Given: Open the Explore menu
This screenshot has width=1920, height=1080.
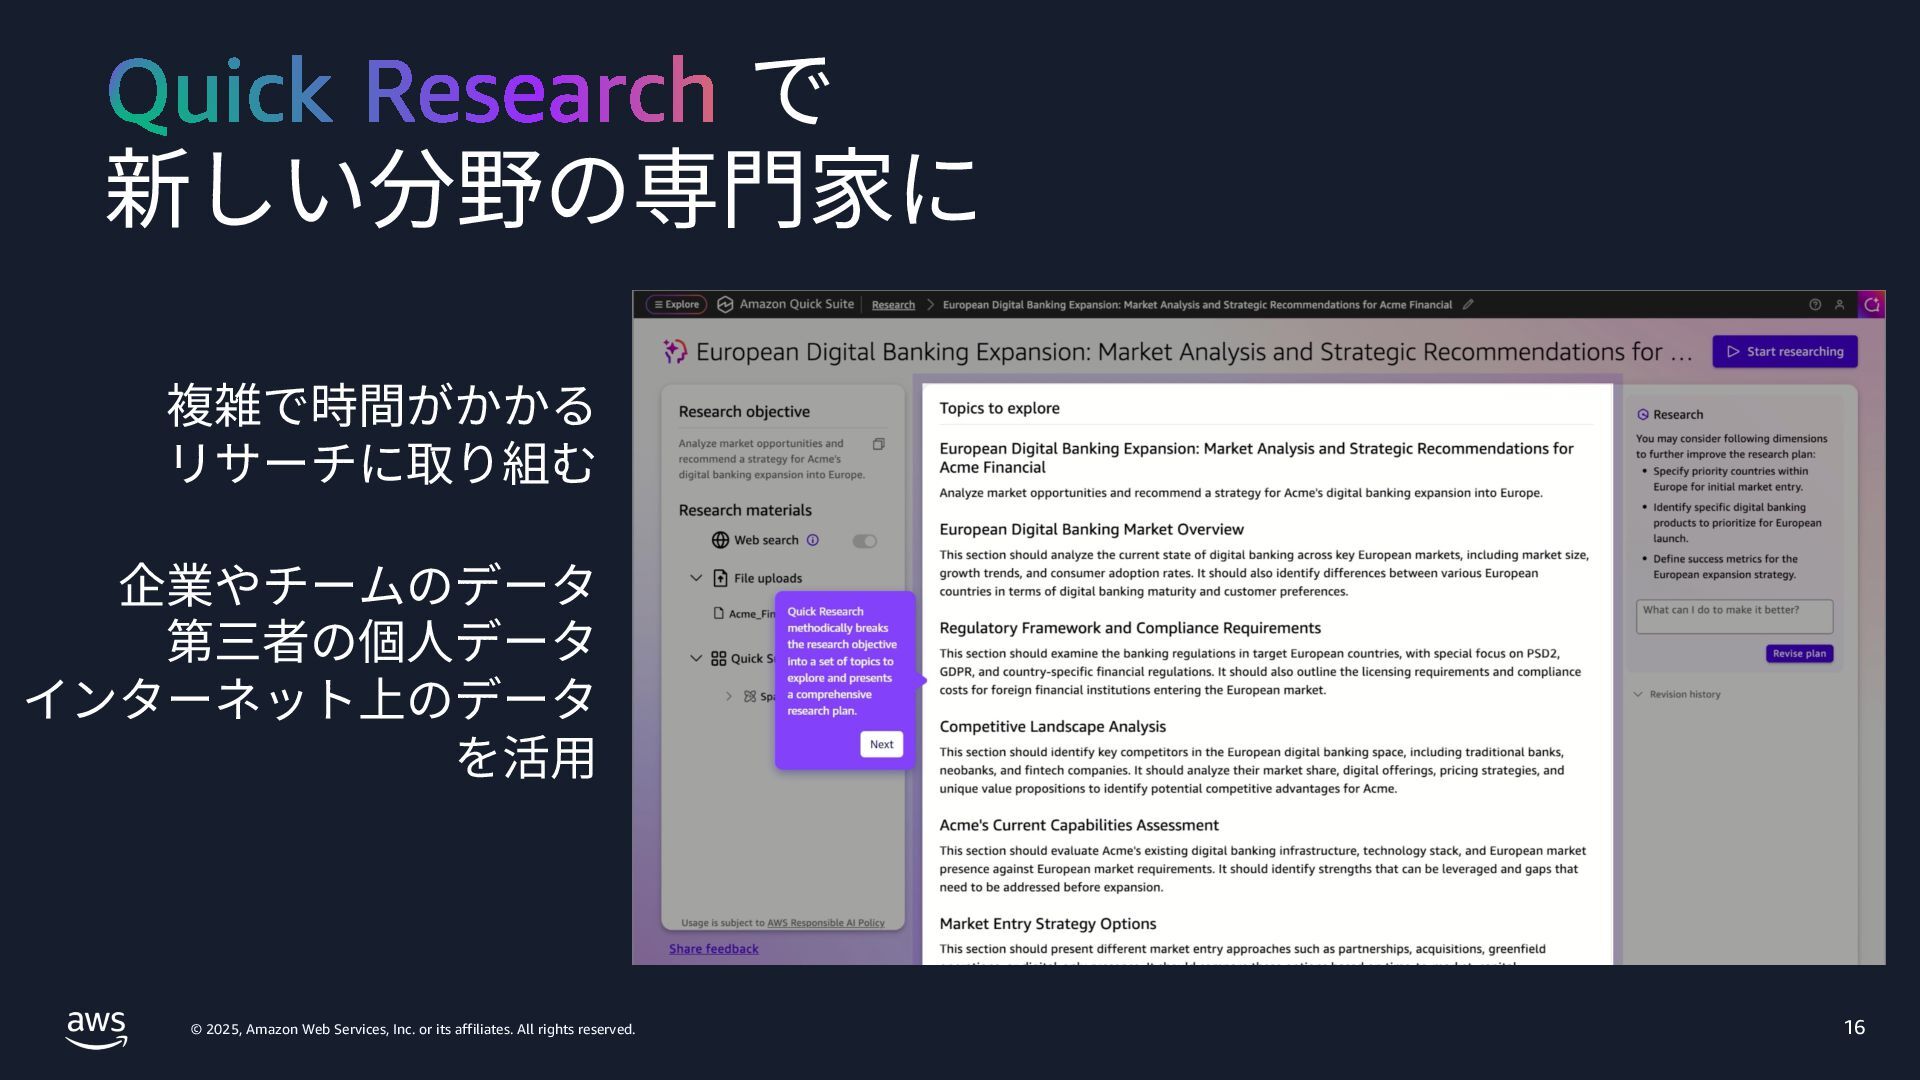Looking at the screenshot, I should (x=677, y=305).
